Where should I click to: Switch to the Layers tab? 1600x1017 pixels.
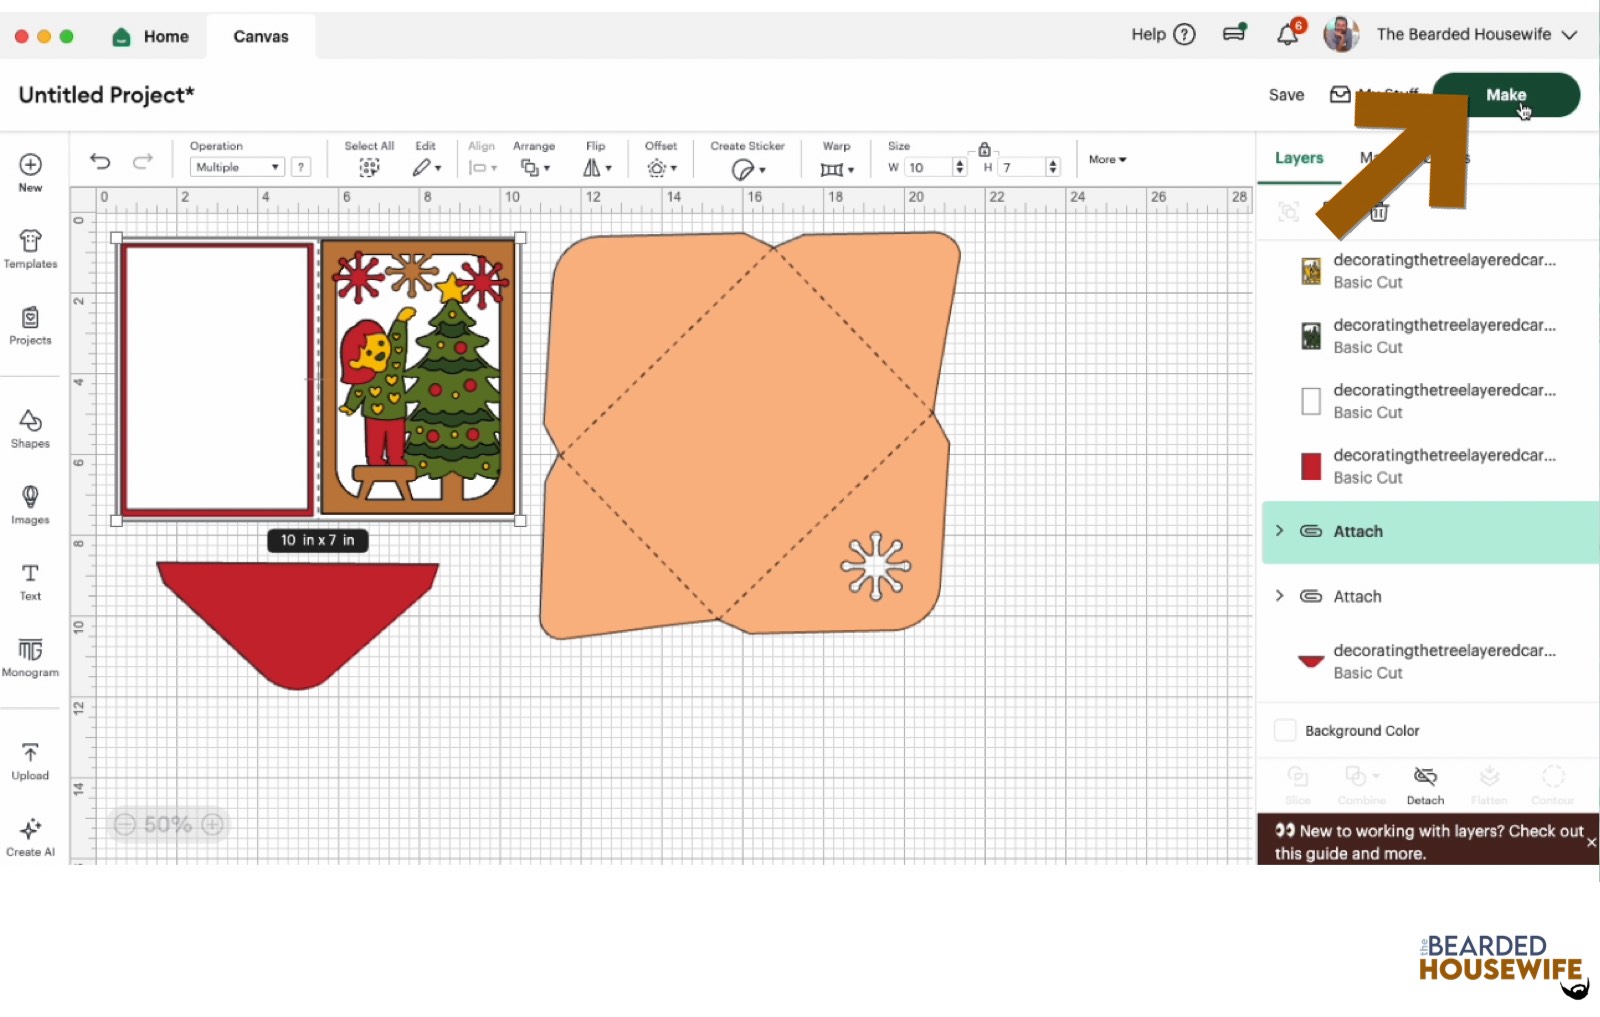[x=1298, y=158]
